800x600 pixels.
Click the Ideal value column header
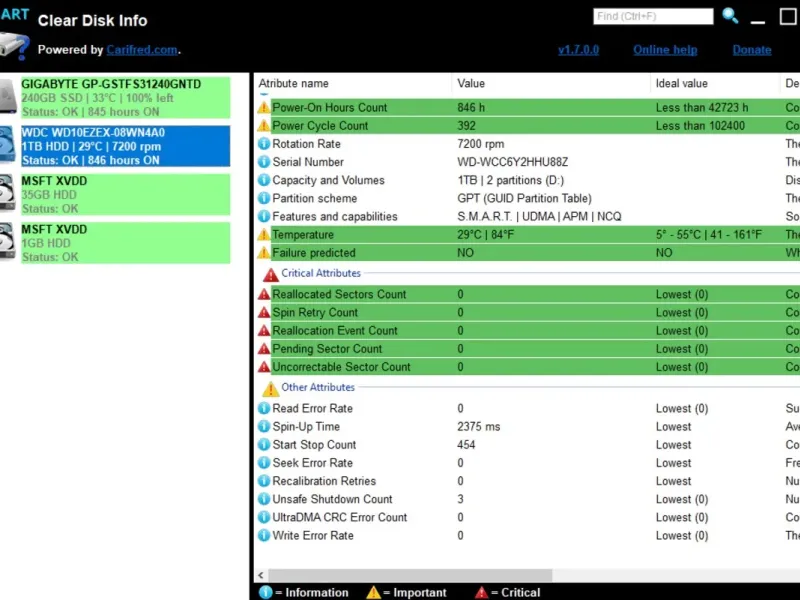coord(682,83)
